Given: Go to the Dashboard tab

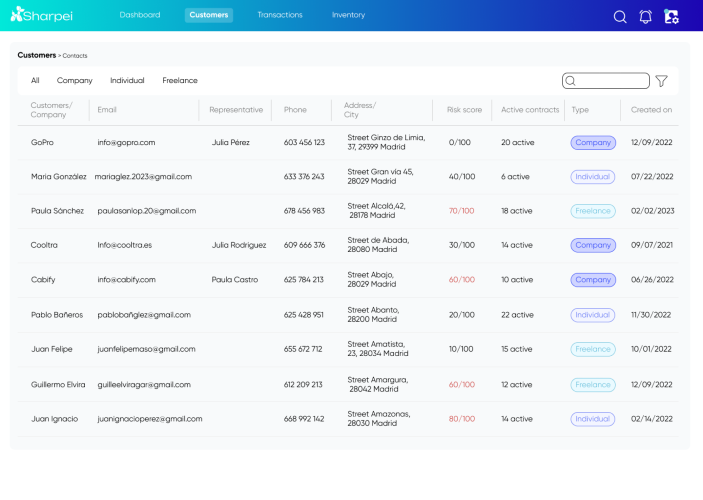Looking at the screenshot, I should pos(140,15).
